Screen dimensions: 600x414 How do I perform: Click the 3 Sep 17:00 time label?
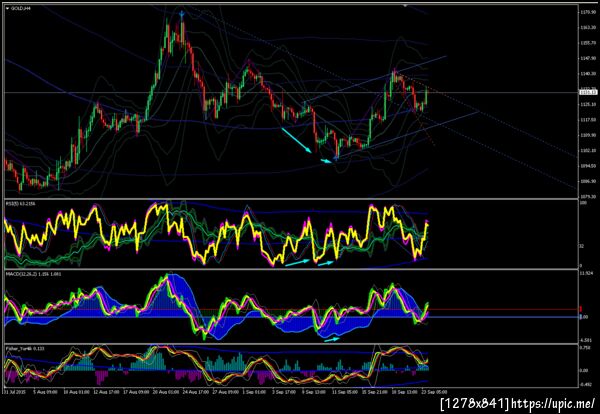click(x=285, y=392)
